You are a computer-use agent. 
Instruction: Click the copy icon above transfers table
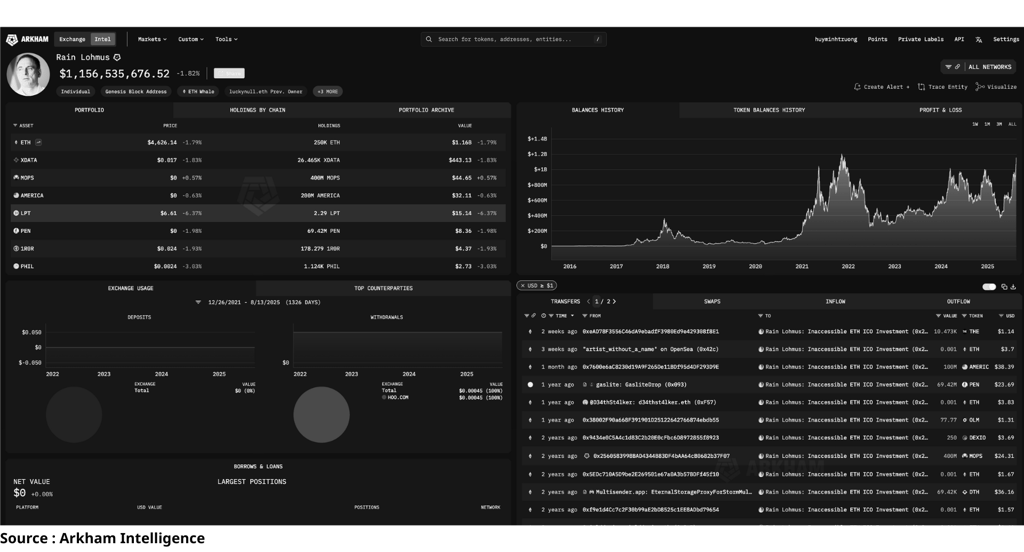coord(1004,287)
